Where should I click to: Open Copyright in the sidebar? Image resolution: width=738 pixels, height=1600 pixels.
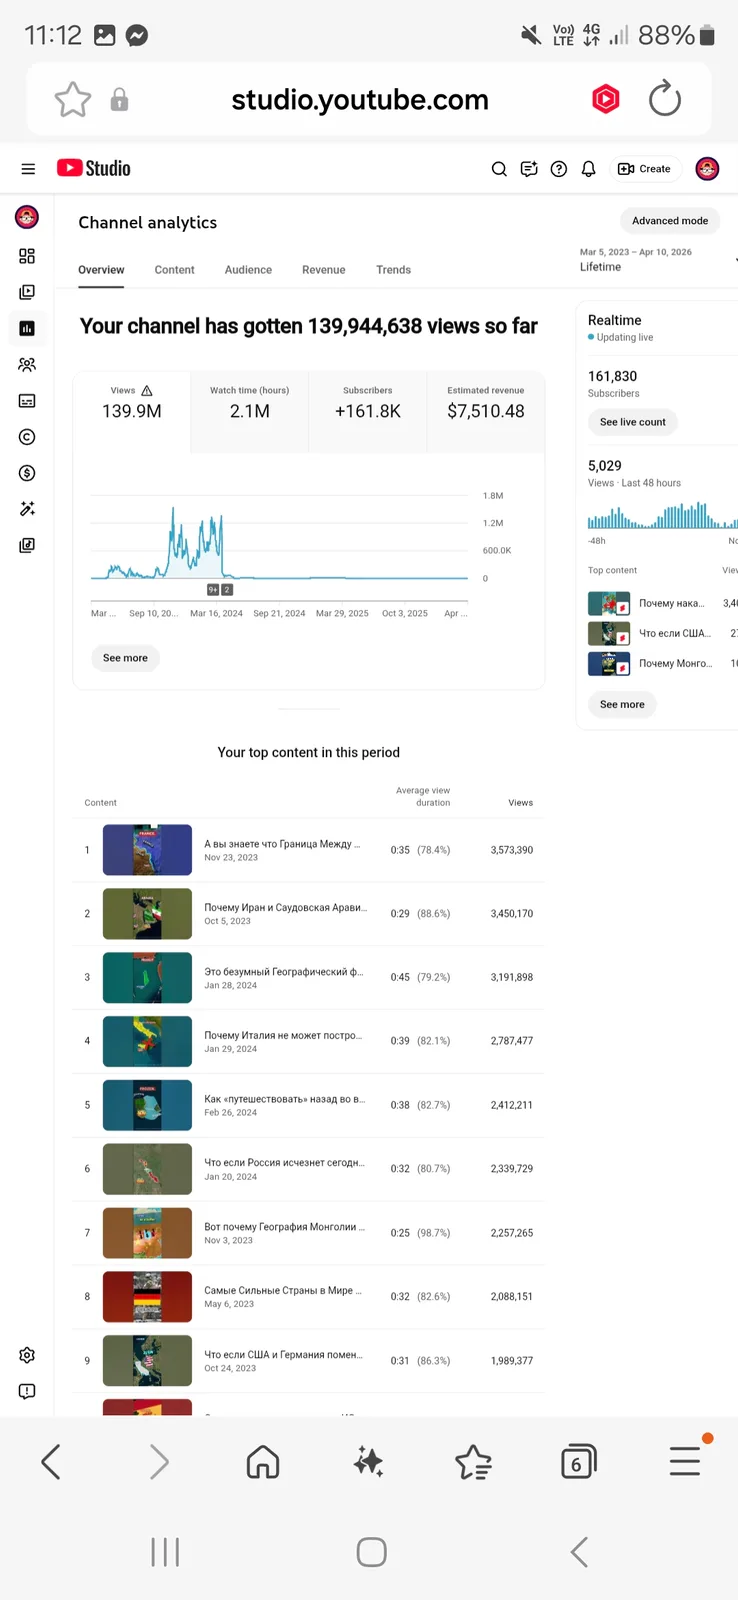click(27, 437)
